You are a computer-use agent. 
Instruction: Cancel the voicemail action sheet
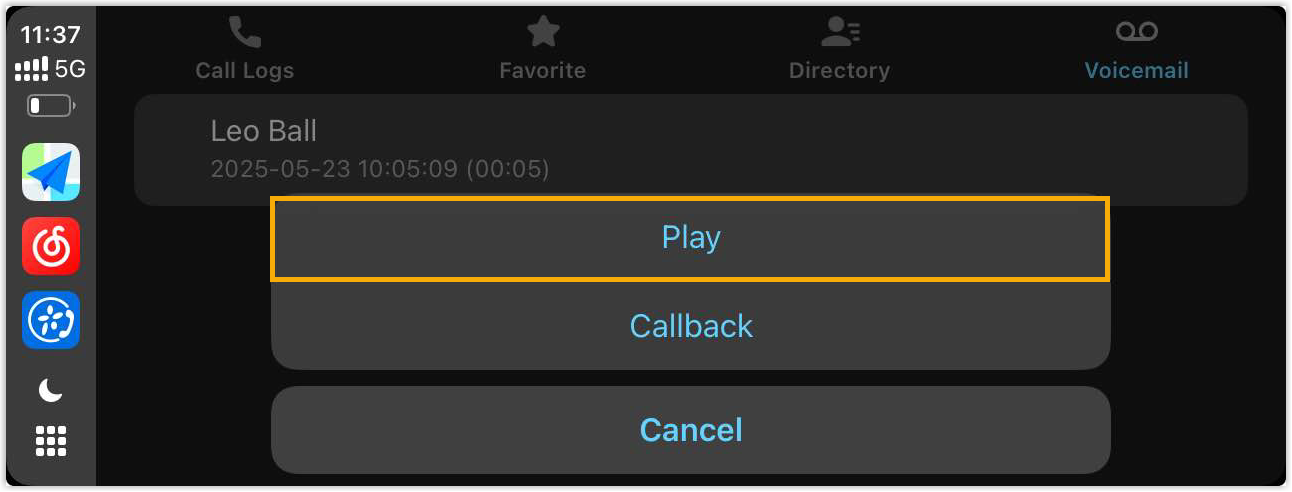[x=690, y=430]
